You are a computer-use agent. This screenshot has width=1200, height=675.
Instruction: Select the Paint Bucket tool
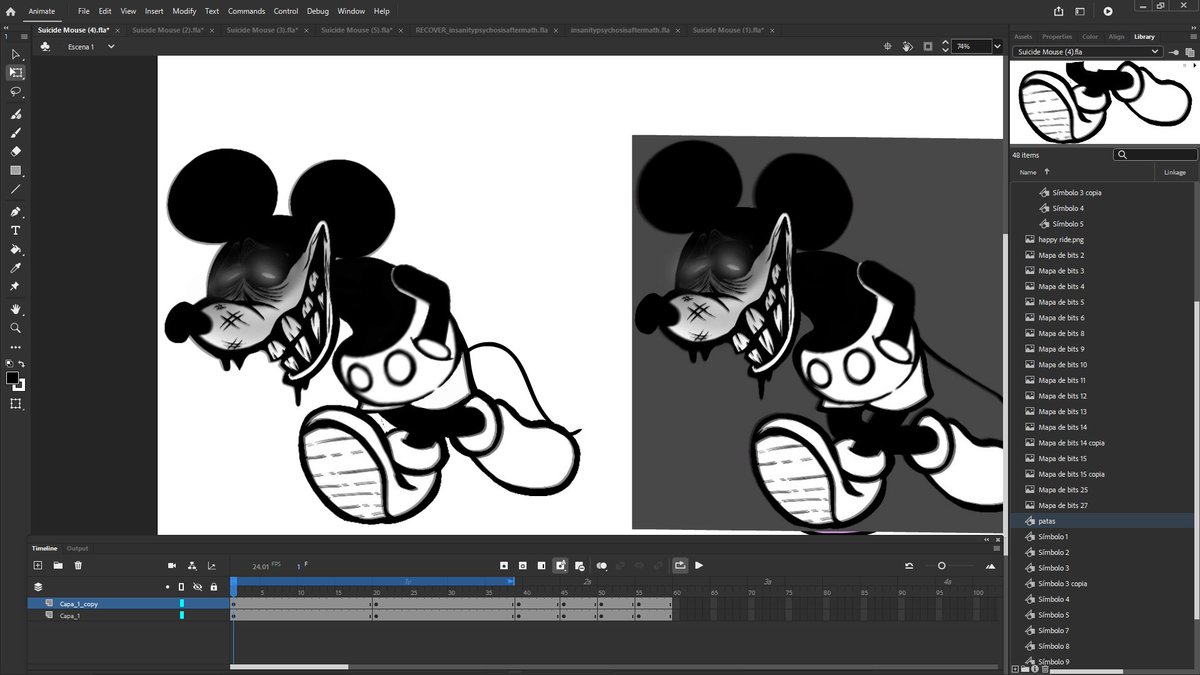pos(15,249)
